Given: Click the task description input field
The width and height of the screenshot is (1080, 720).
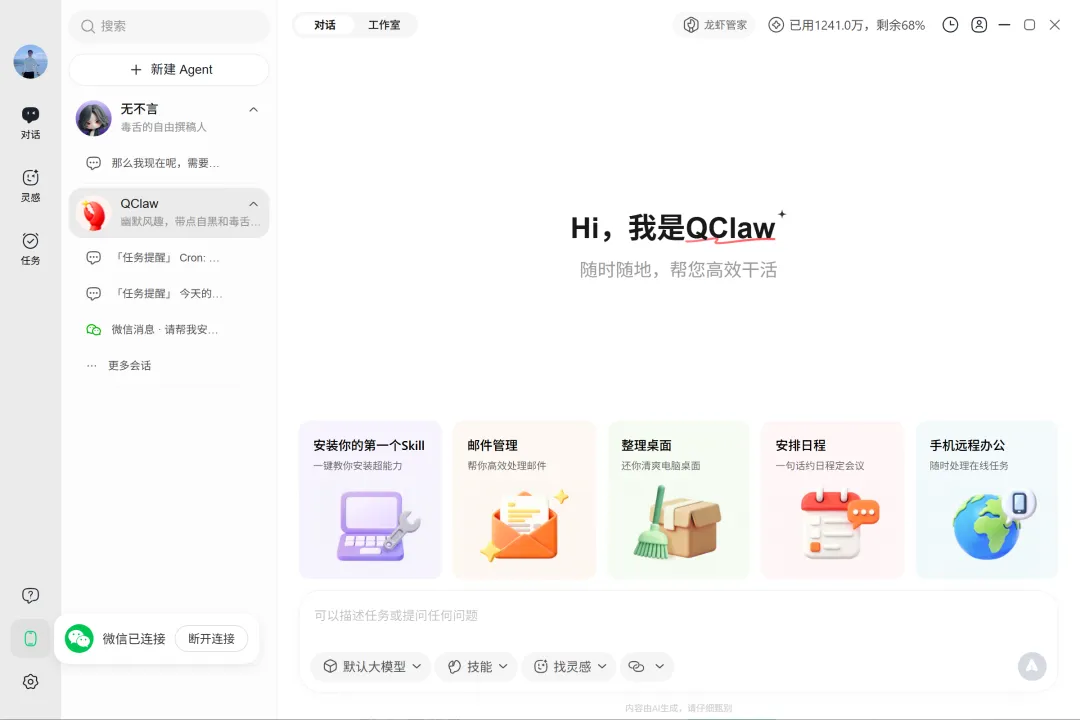Looking at the screenshot, I should pos(678,615).
